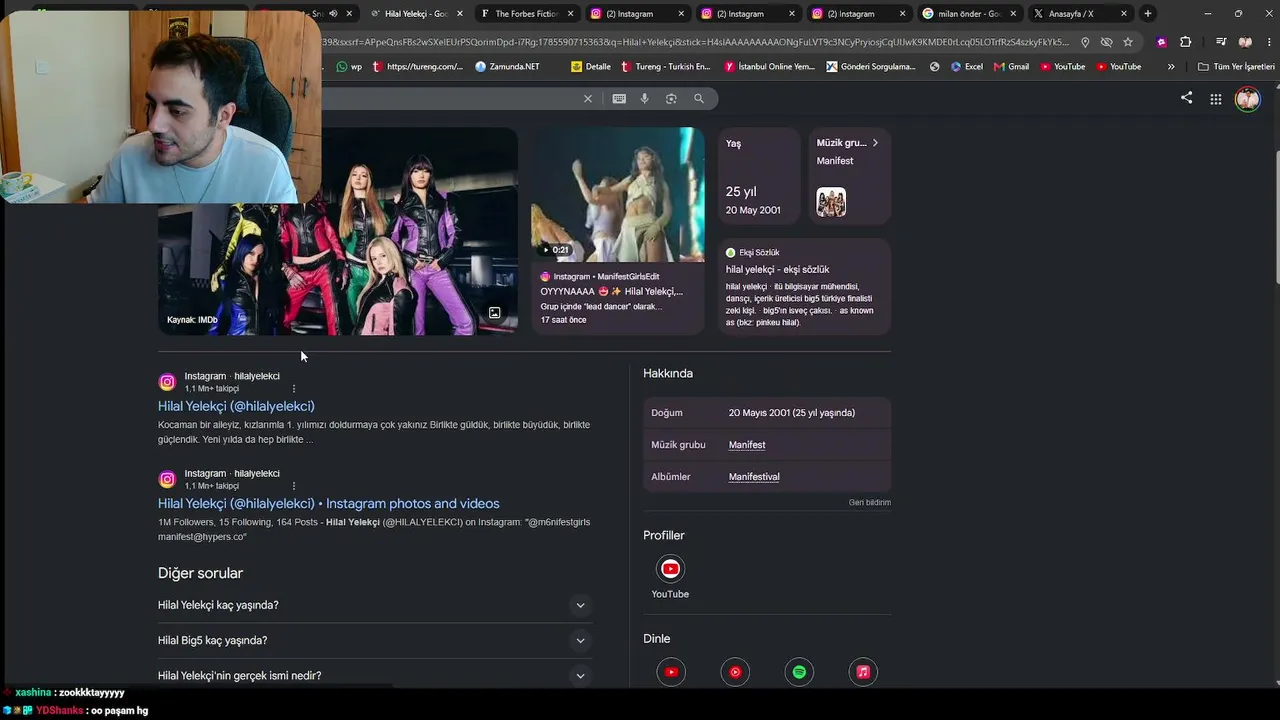The width and height of the screenshot is (1280, 720).
Task: Click the purple extension icon in toolbar
Action: (x=1161, y=42)
